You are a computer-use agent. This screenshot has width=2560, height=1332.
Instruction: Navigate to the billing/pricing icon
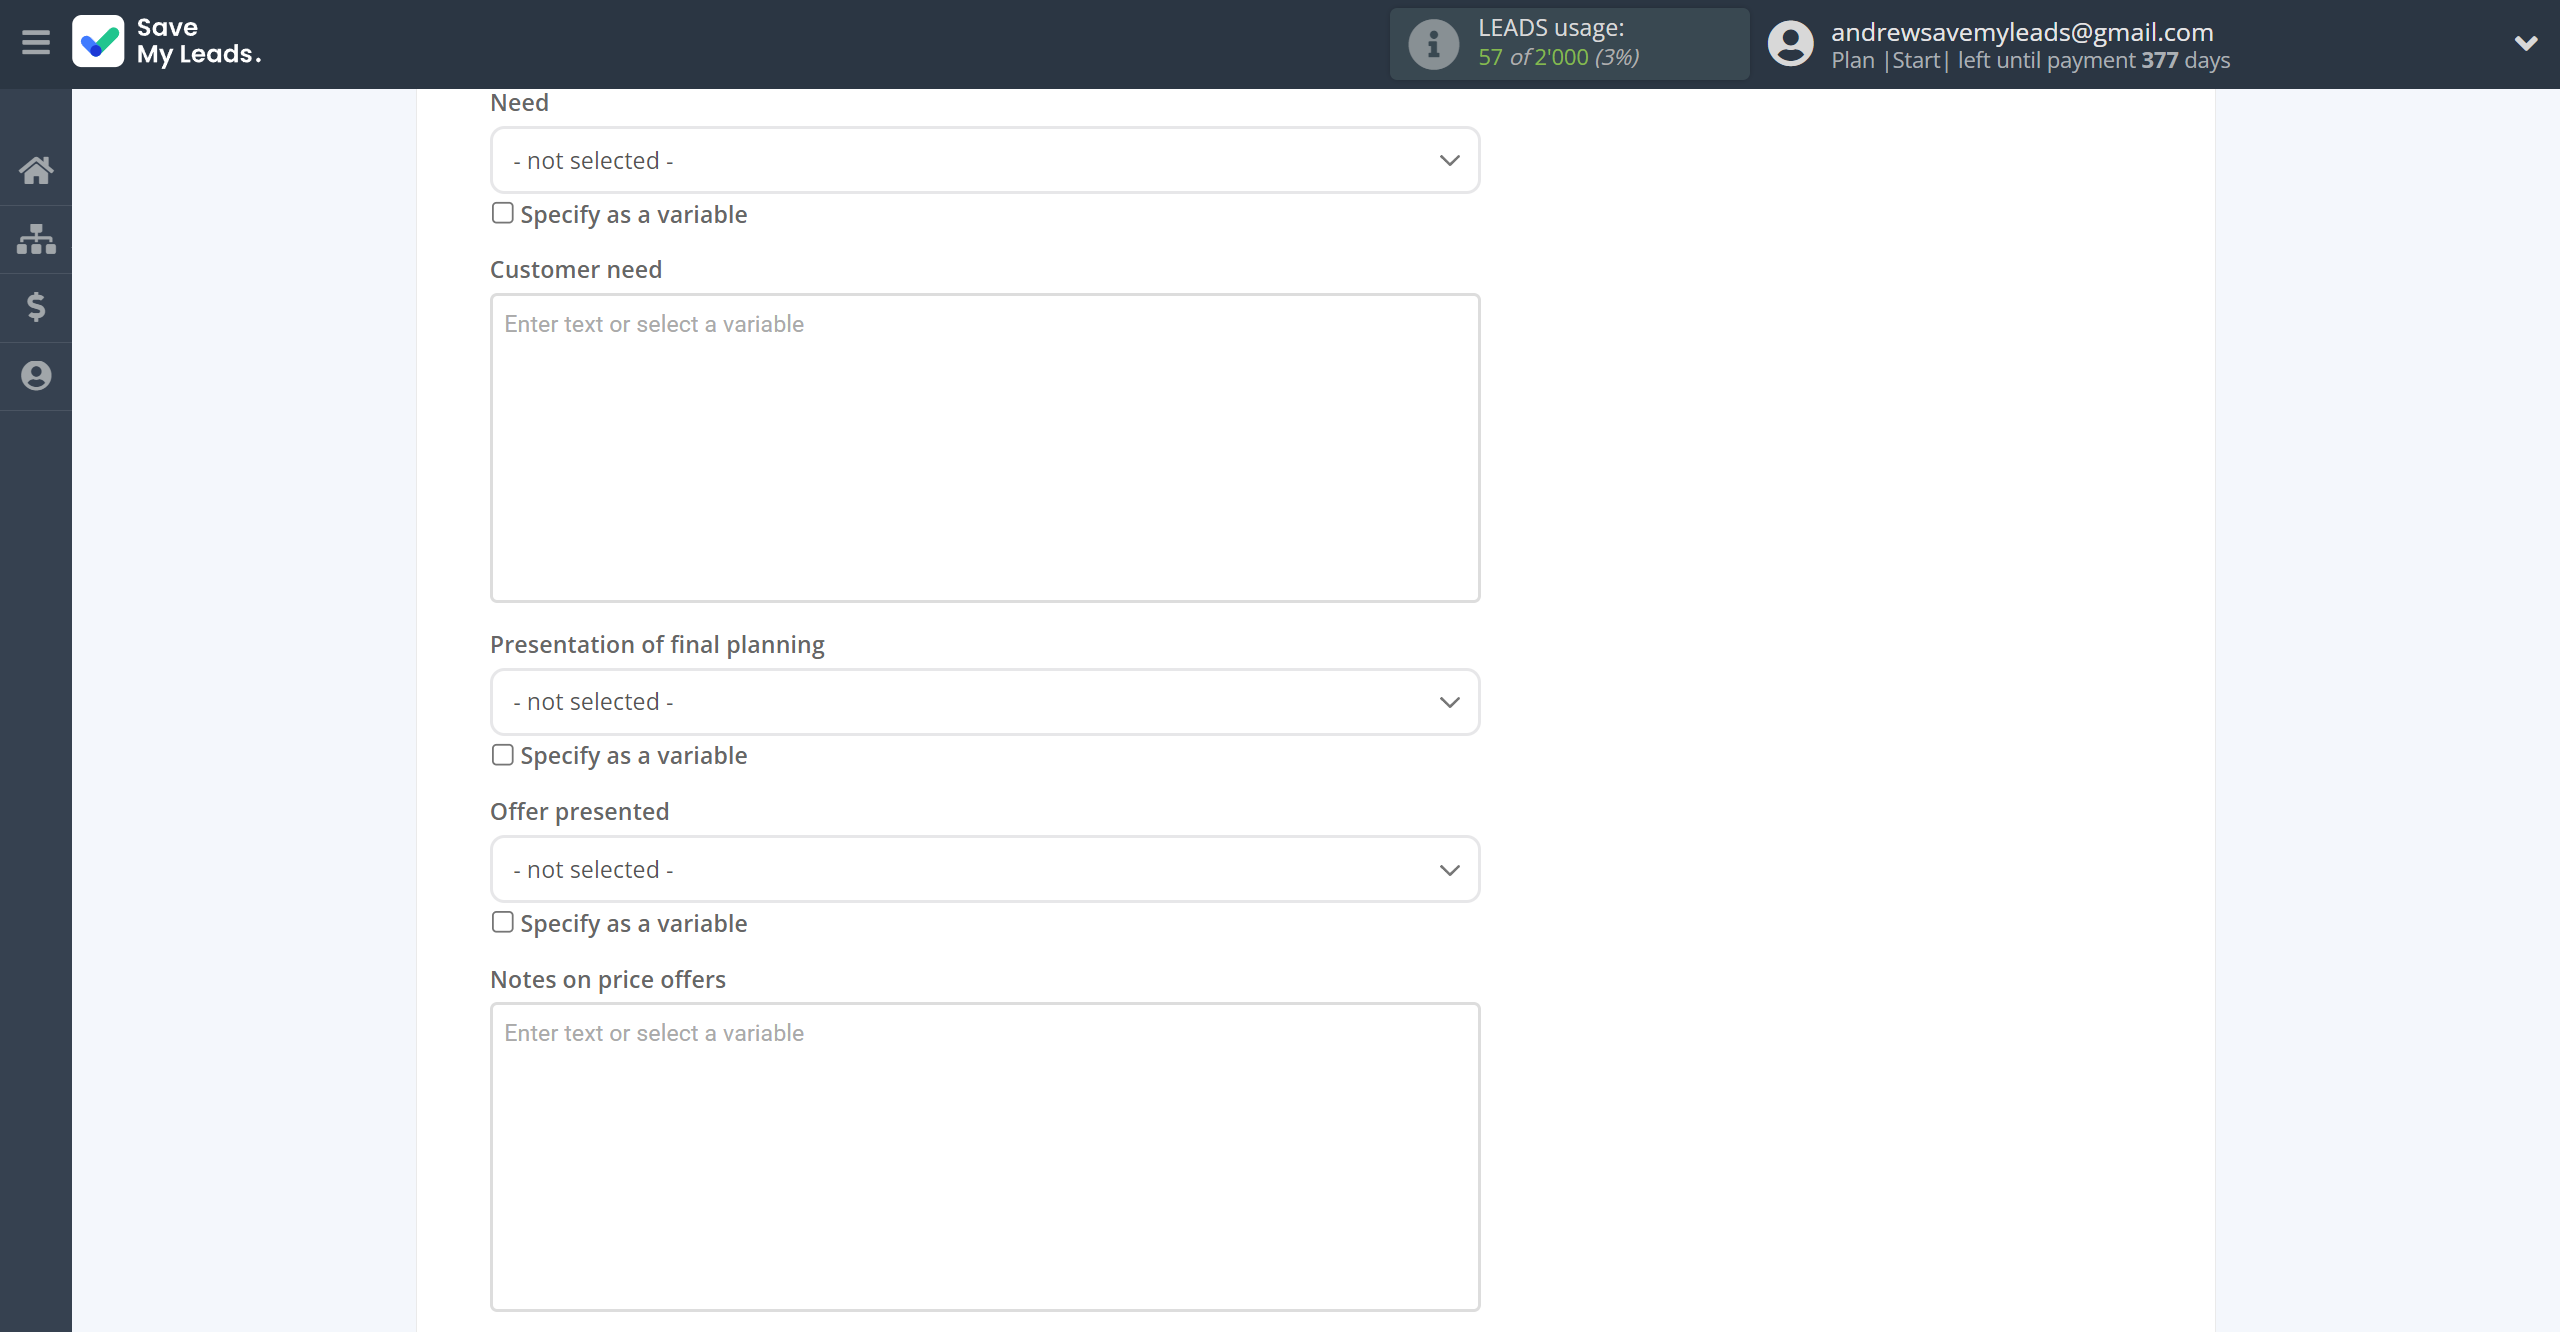(36, 306)
